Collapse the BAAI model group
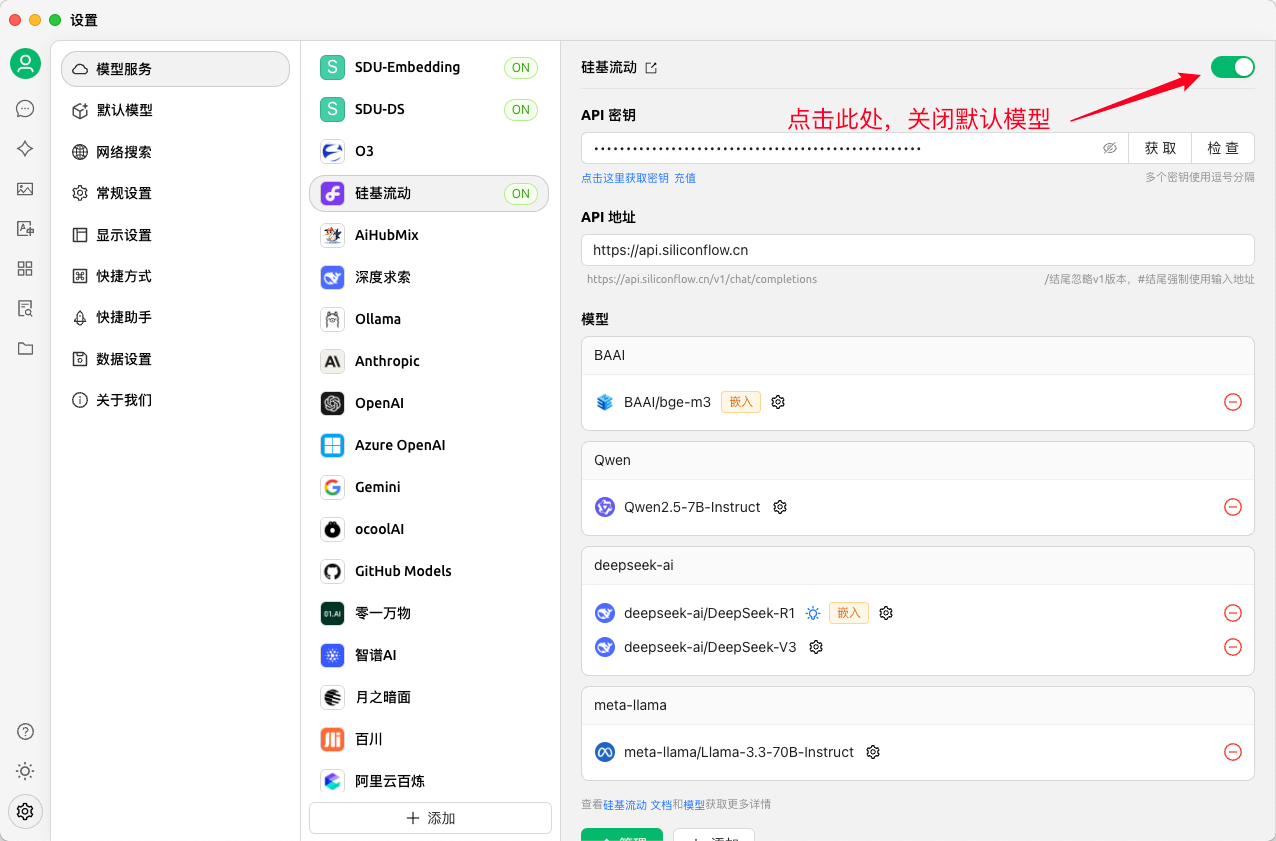 [x=917, y=355]
